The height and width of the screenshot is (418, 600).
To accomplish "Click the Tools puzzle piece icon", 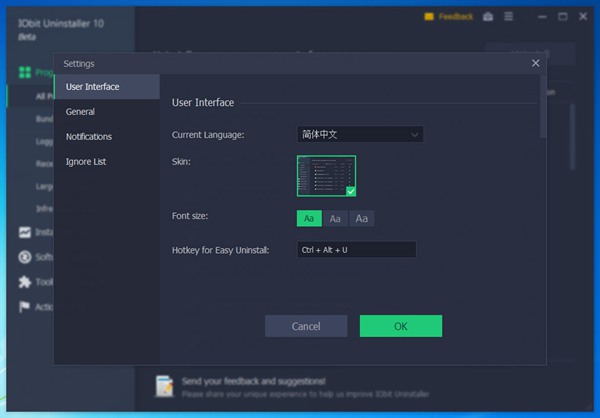I will tap(25, 282).
